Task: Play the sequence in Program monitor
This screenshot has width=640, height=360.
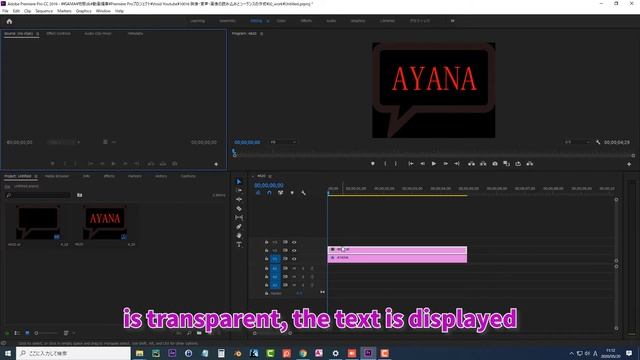Action: (x=433, y=164)
